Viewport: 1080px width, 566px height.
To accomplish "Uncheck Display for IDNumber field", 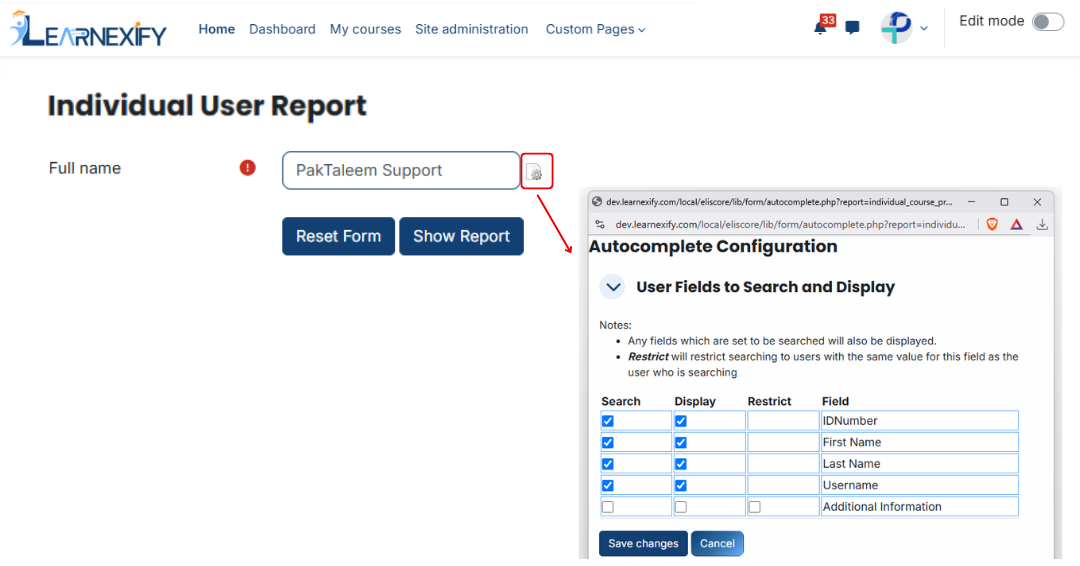I will click(x=681, y=421).
